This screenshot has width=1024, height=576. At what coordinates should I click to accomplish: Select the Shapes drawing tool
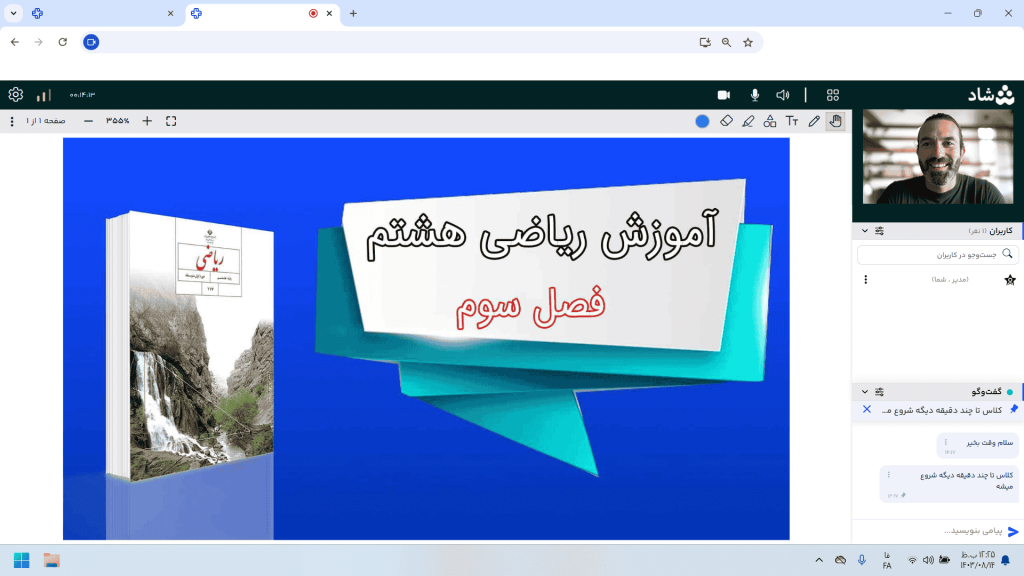click(770, 121)
